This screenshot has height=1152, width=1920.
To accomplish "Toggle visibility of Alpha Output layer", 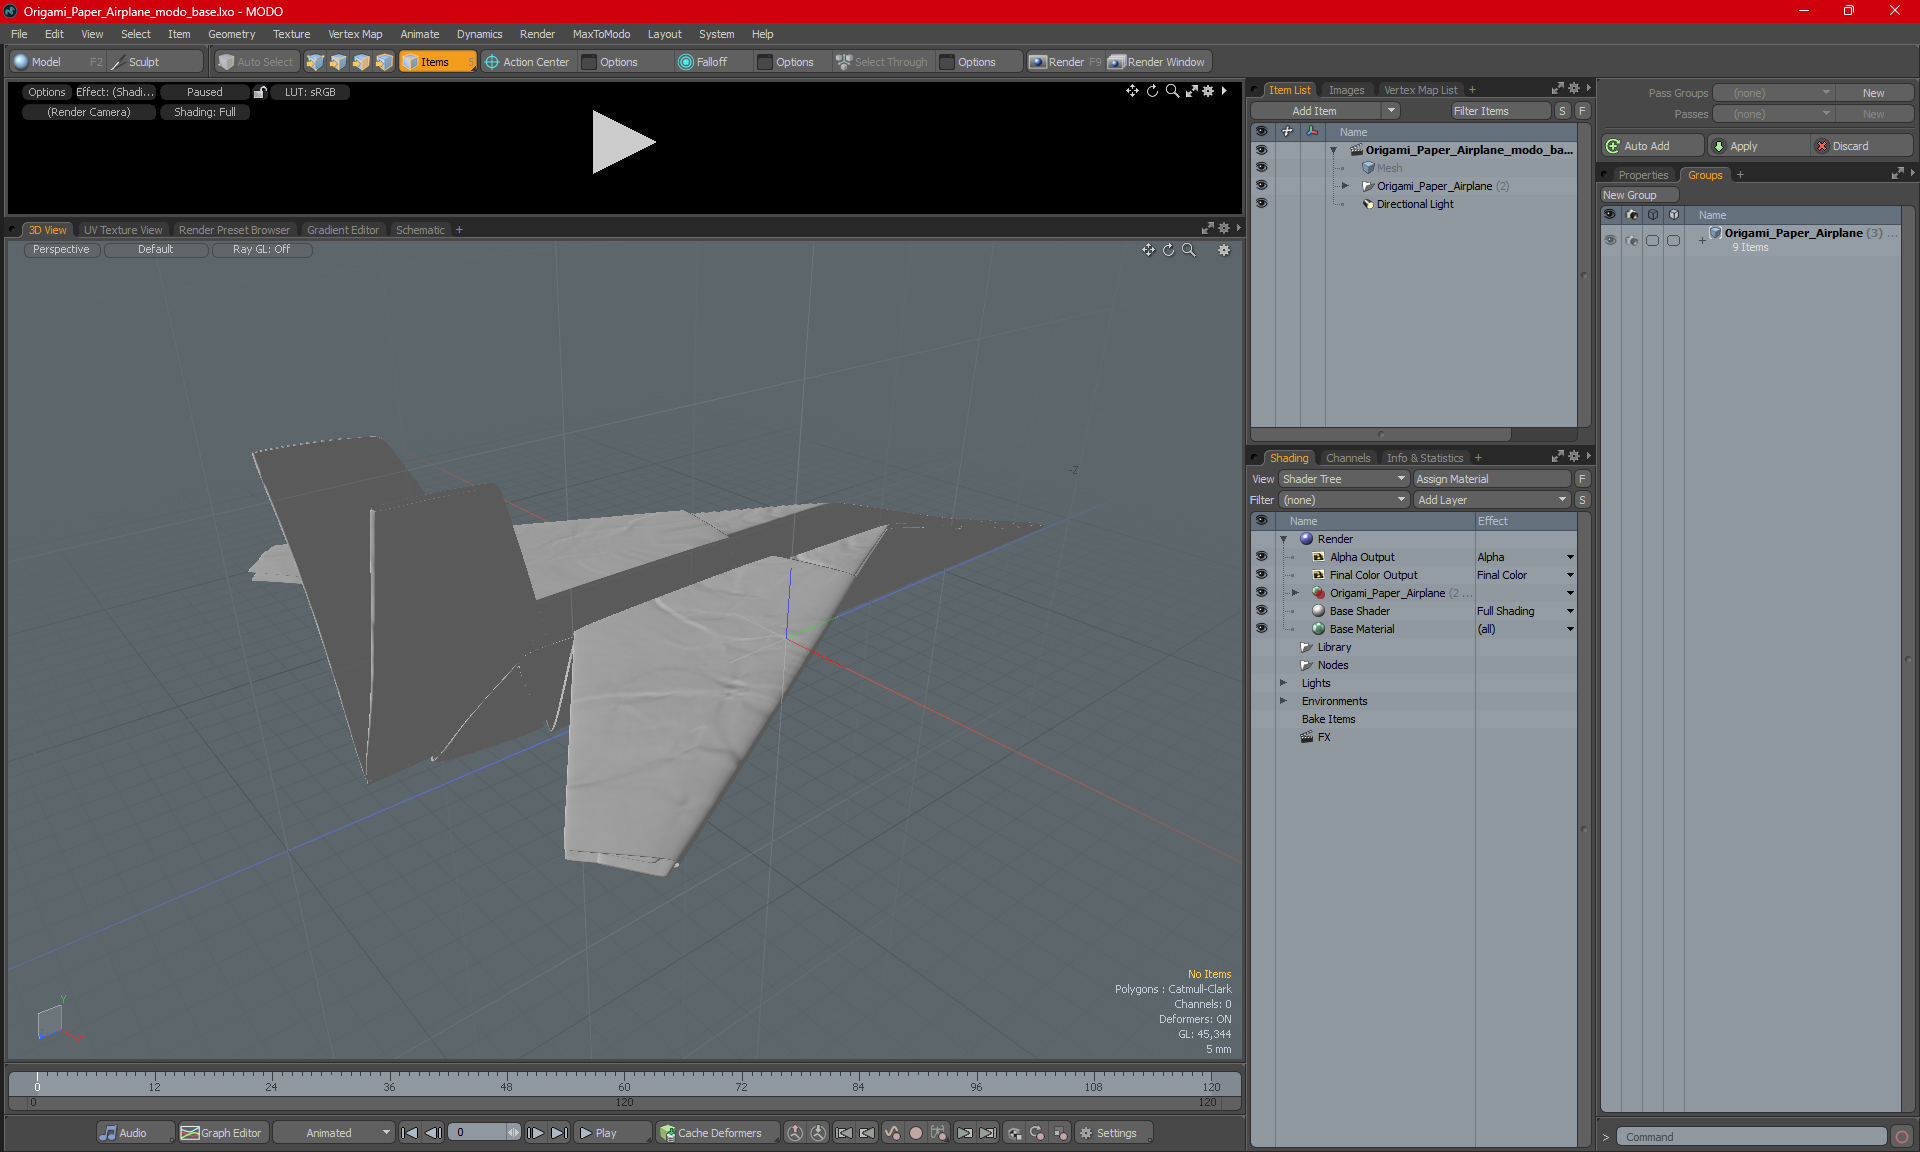I will tap(1261, 557).
